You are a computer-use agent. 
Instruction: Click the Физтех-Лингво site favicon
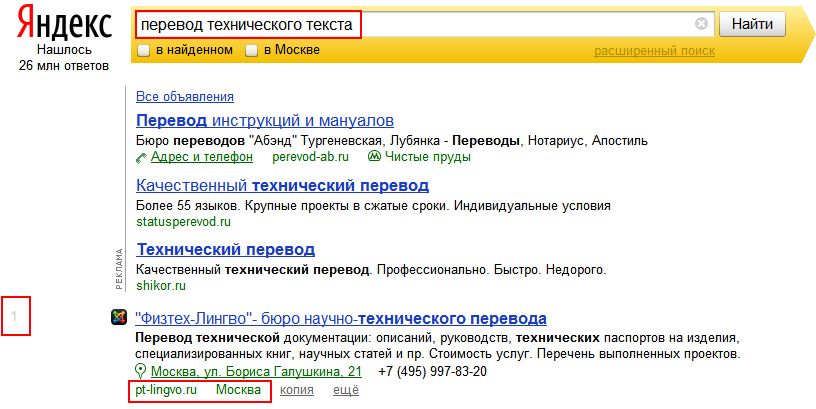point(119,317)
